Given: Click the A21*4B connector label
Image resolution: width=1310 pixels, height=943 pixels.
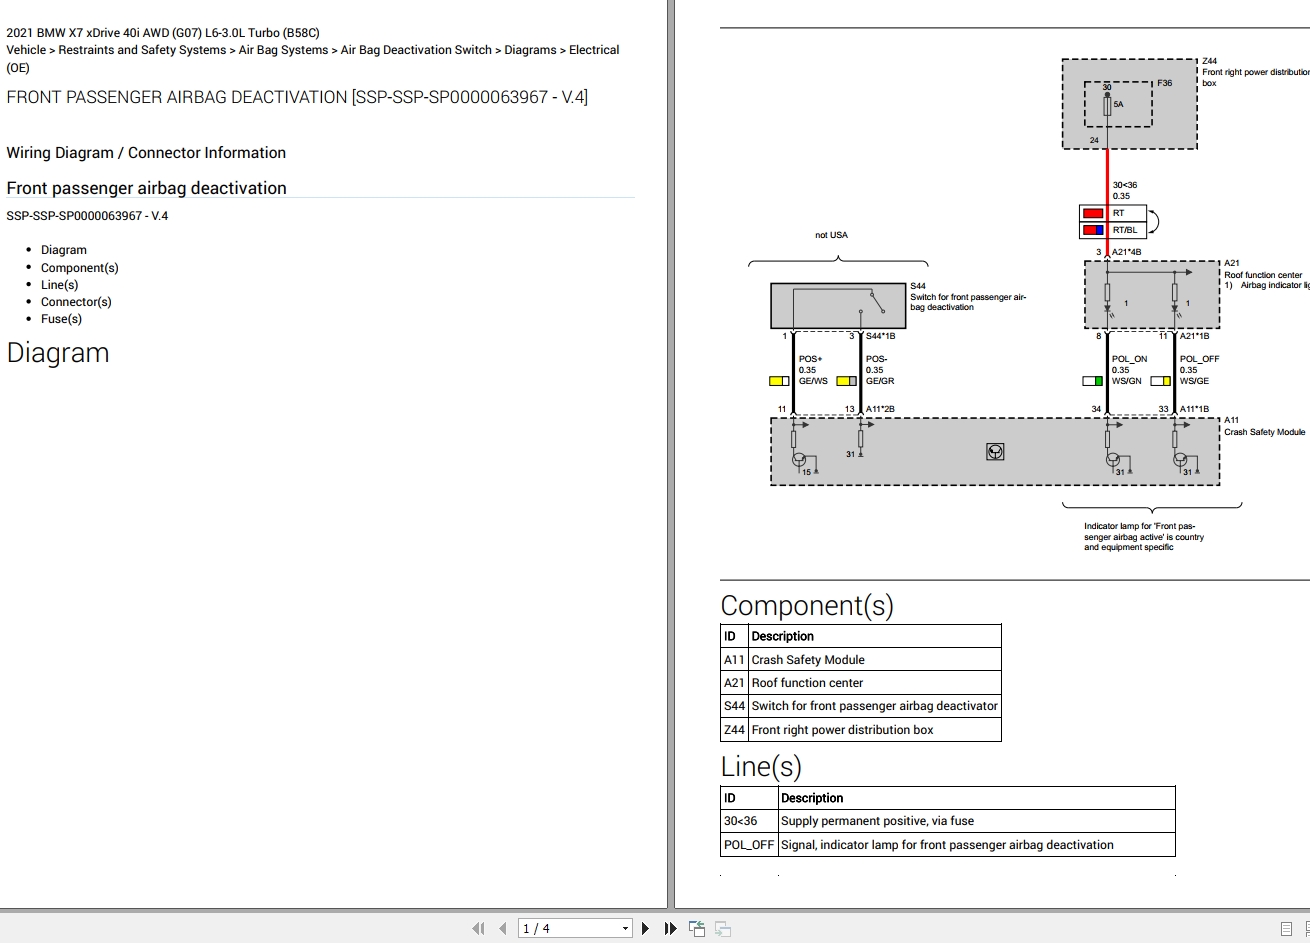Looking at the screenshot, I should click(1126, 252).
